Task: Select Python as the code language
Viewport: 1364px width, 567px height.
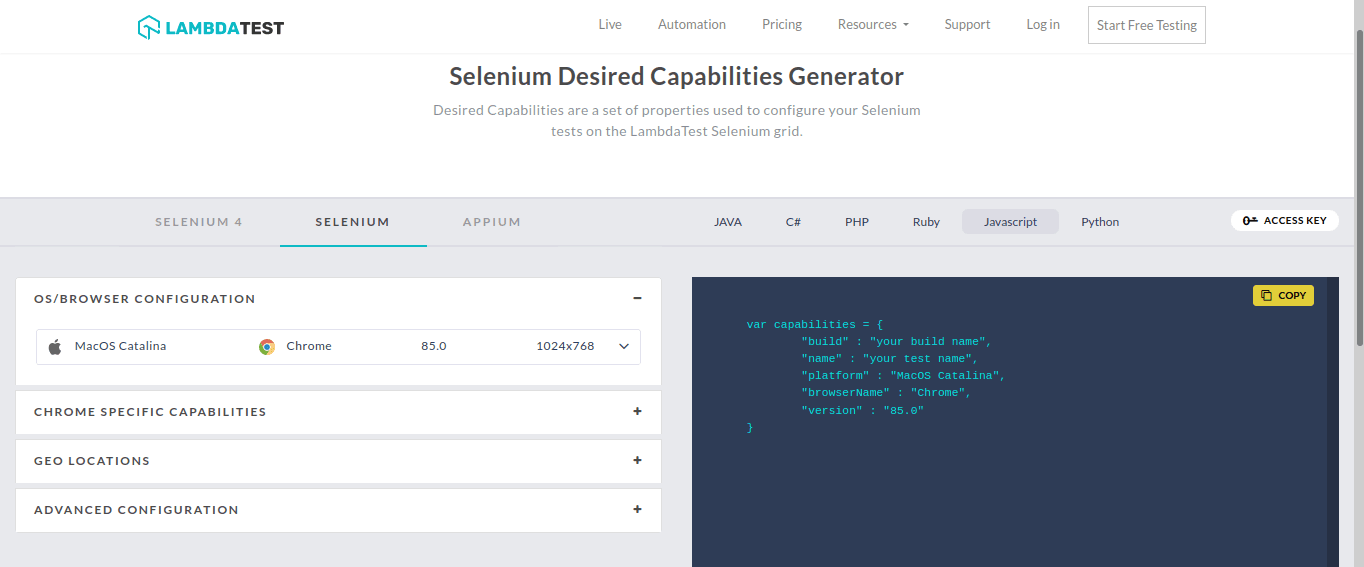Action: 1100,222
